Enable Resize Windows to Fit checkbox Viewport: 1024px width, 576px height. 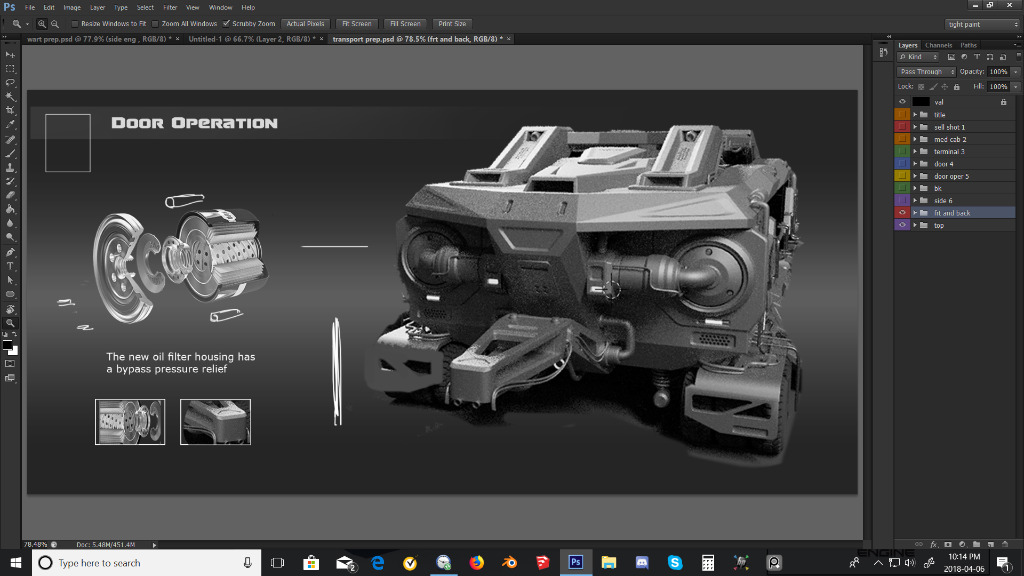(75, 24)
